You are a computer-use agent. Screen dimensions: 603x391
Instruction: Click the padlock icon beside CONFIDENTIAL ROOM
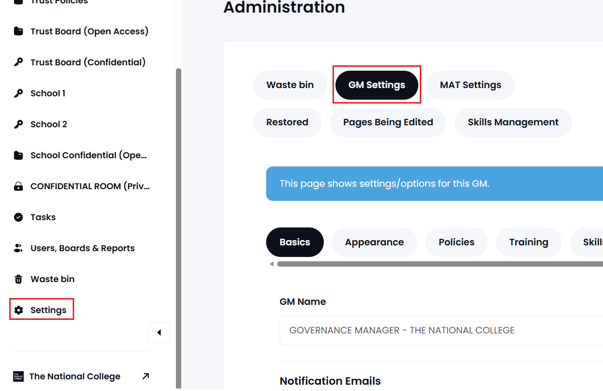coord(18,186)
